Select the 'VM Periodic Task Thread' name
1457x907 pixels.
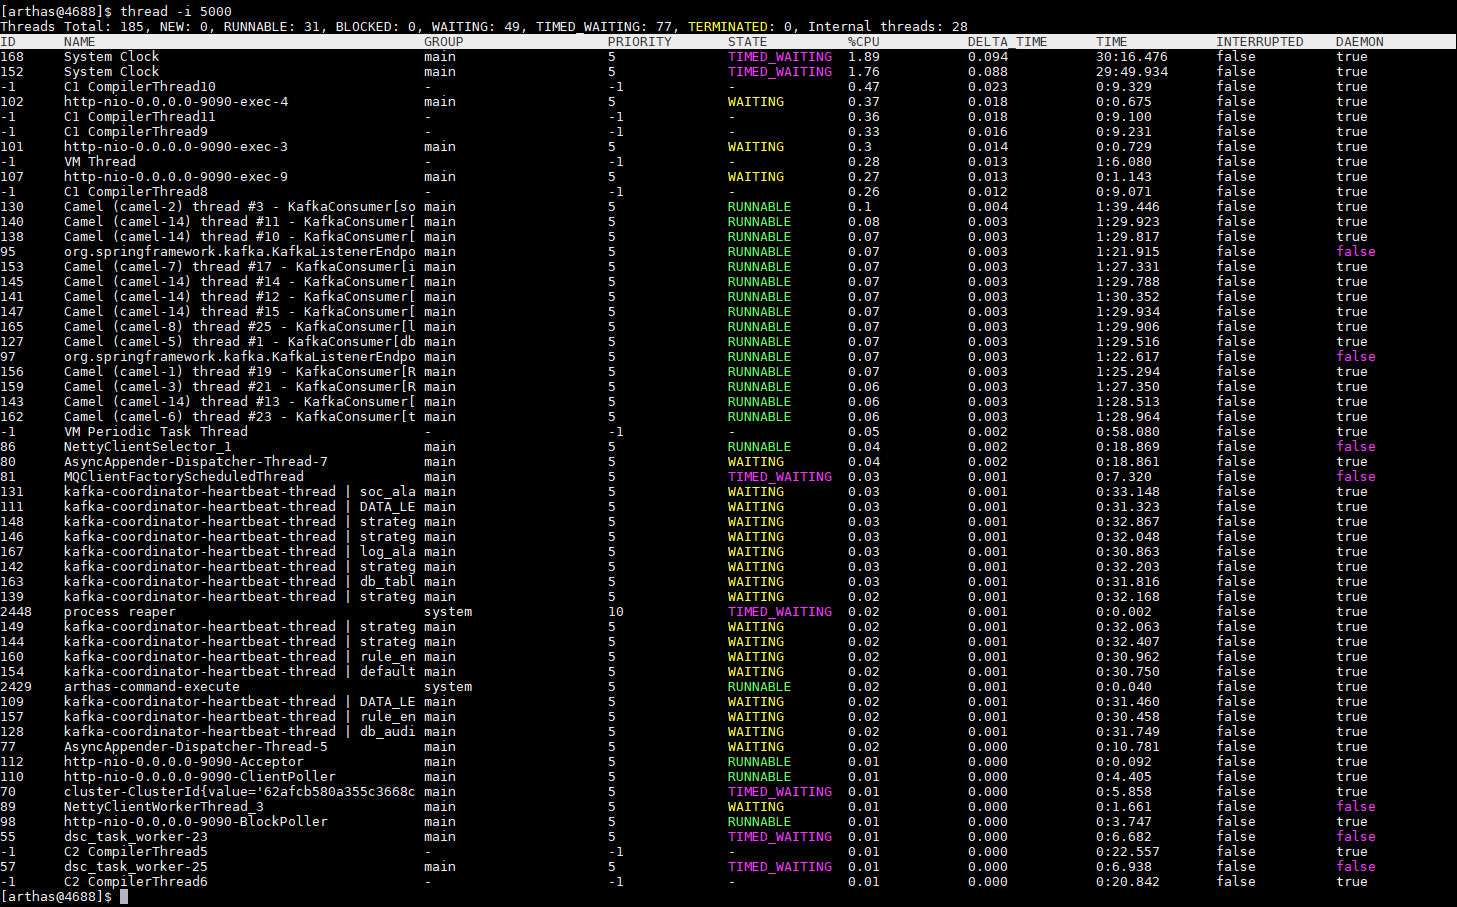point(156,432)
